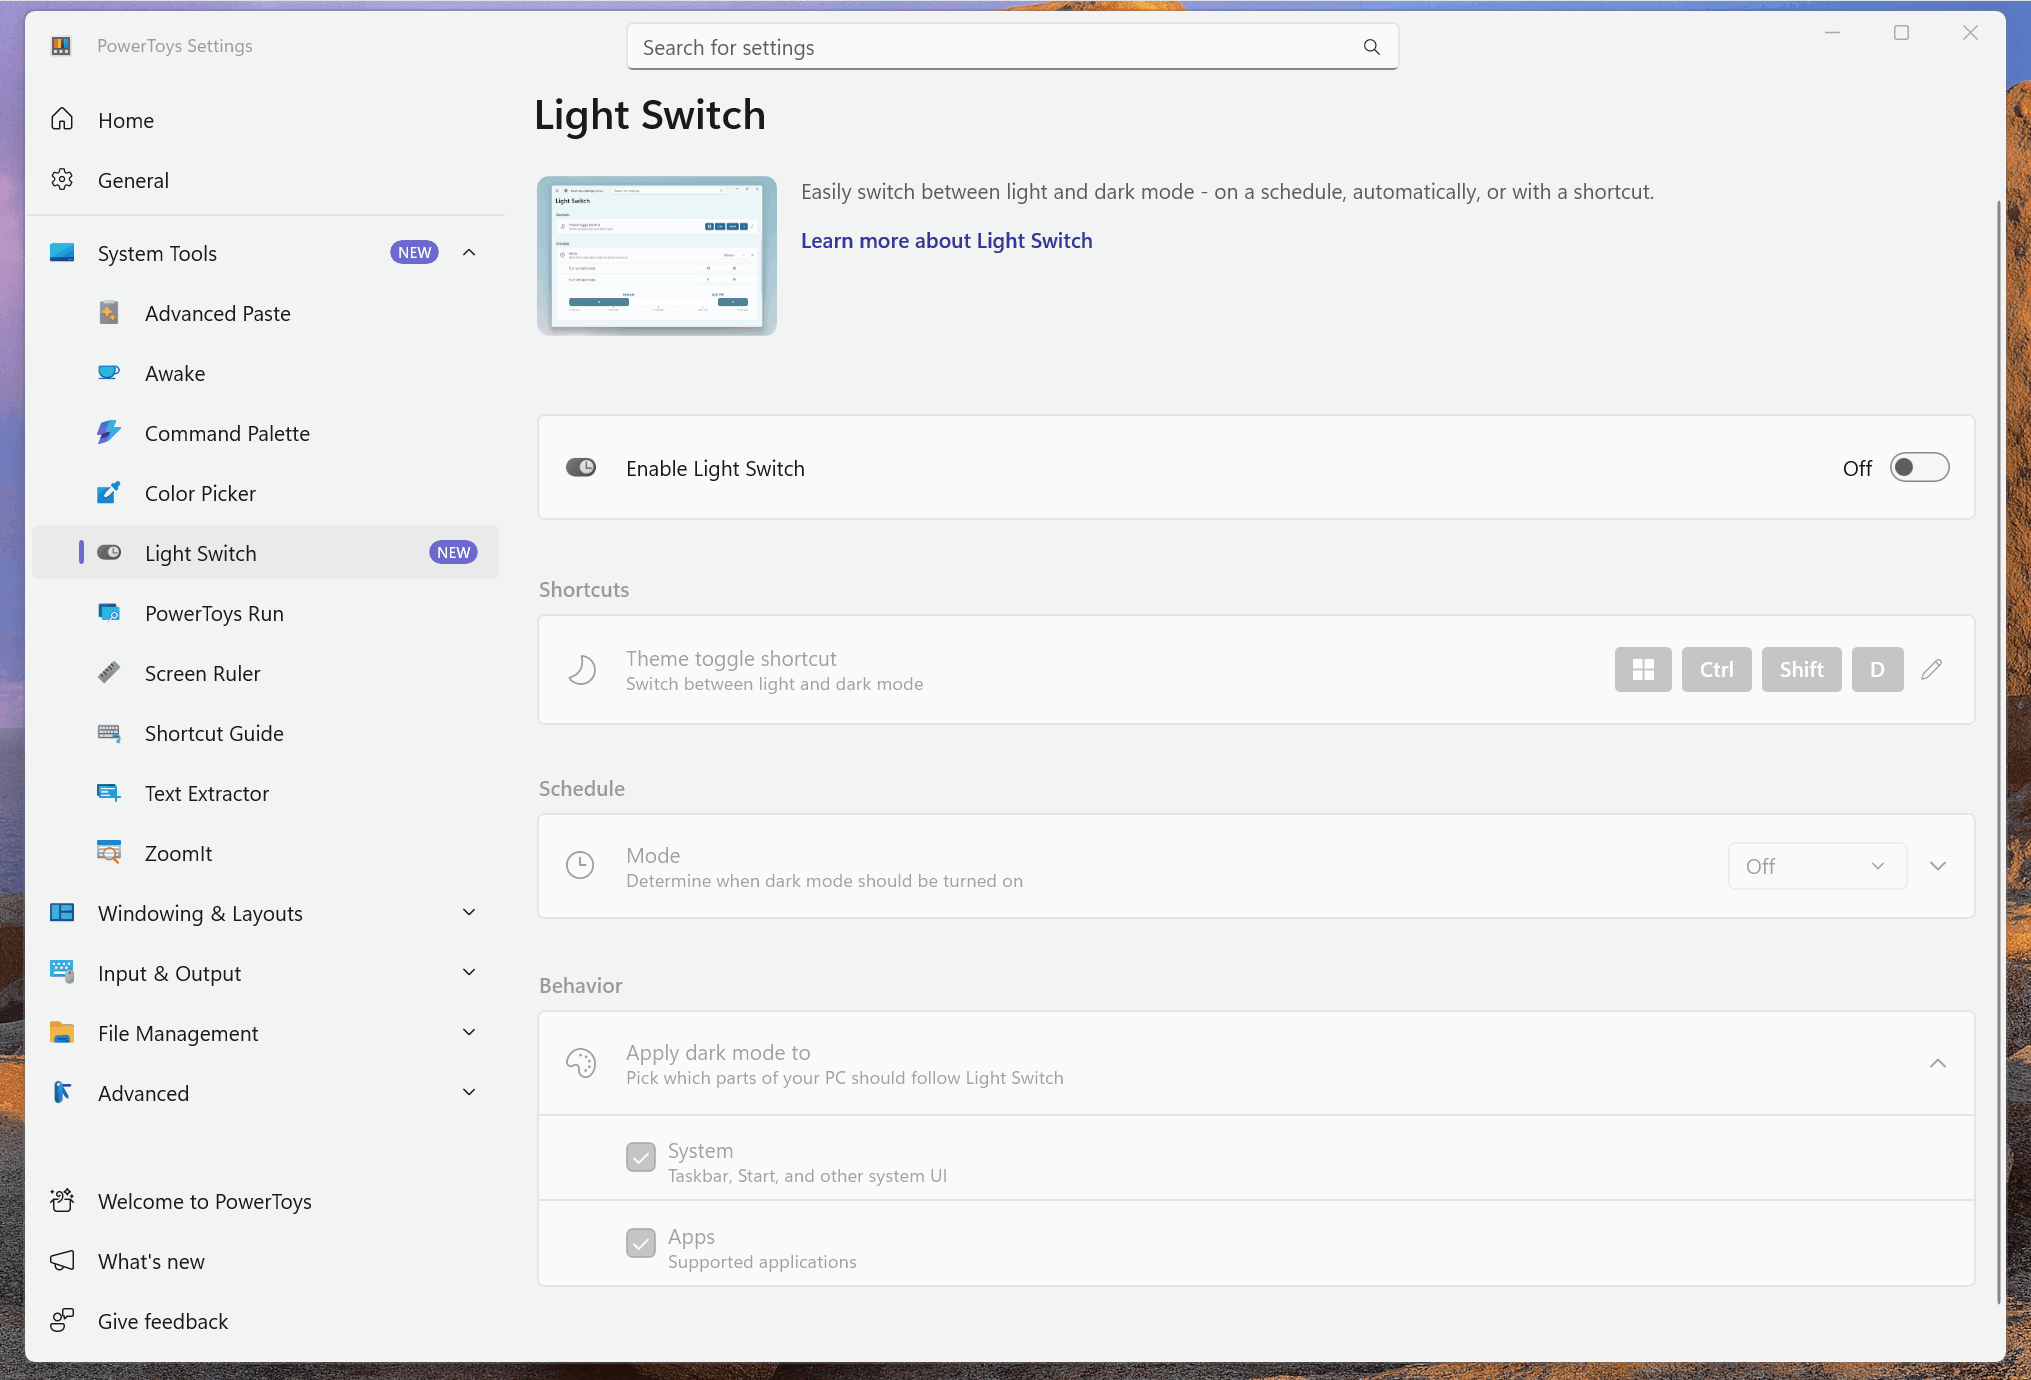This screenshot has width=2031, height=1380.
Task: Select the Advanced Paste clipboard icon
Action: pyautogui.click(x=110, y=313)
